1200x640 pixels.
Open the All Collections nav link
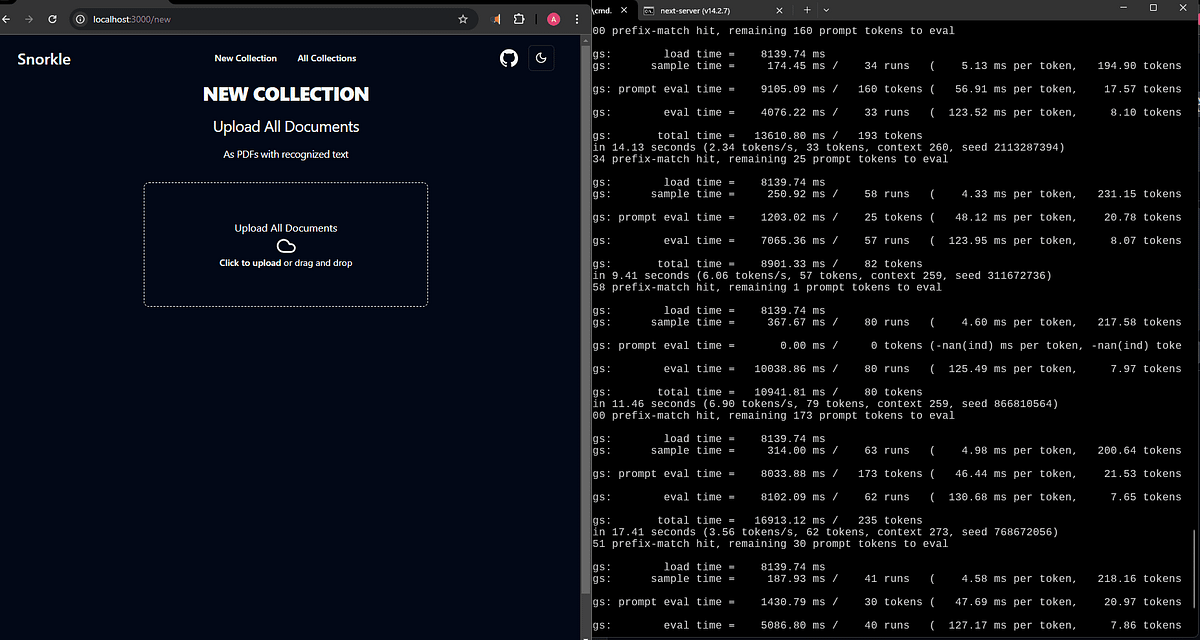pyautogui.click(x=326, y=58)
